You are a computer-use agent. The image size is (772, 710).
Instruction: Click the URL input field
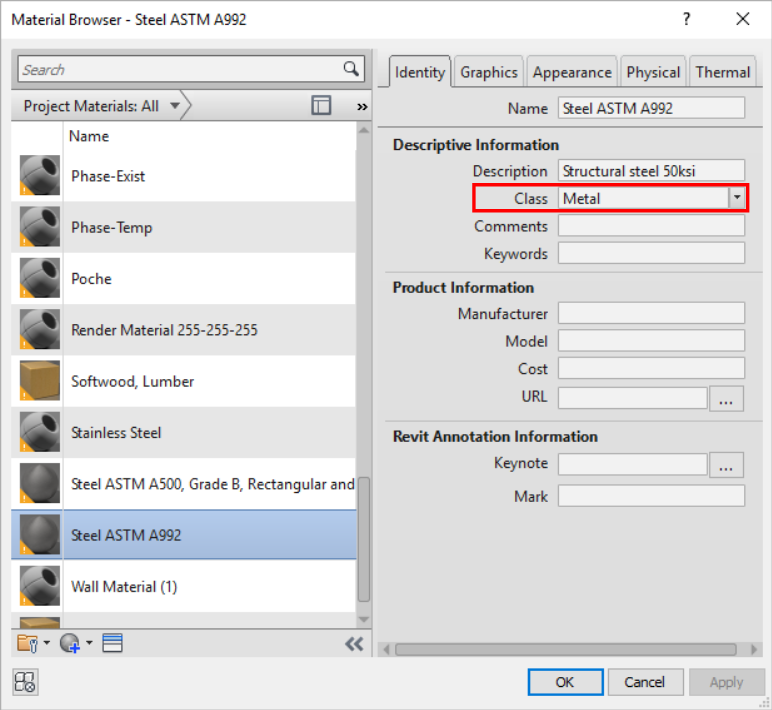[x=633, y=397]
